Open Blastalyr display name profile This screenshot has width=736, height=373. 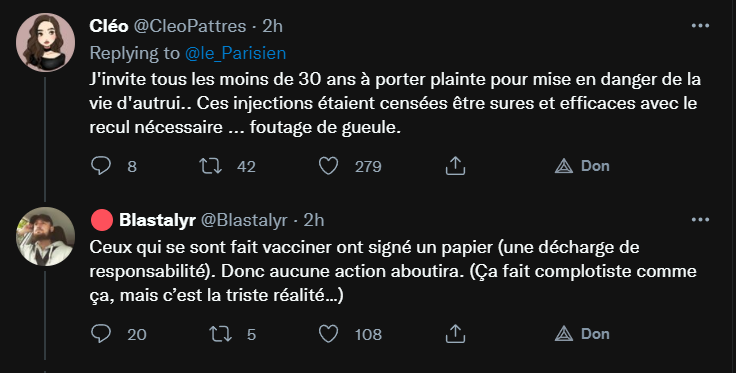coord(157,220)
